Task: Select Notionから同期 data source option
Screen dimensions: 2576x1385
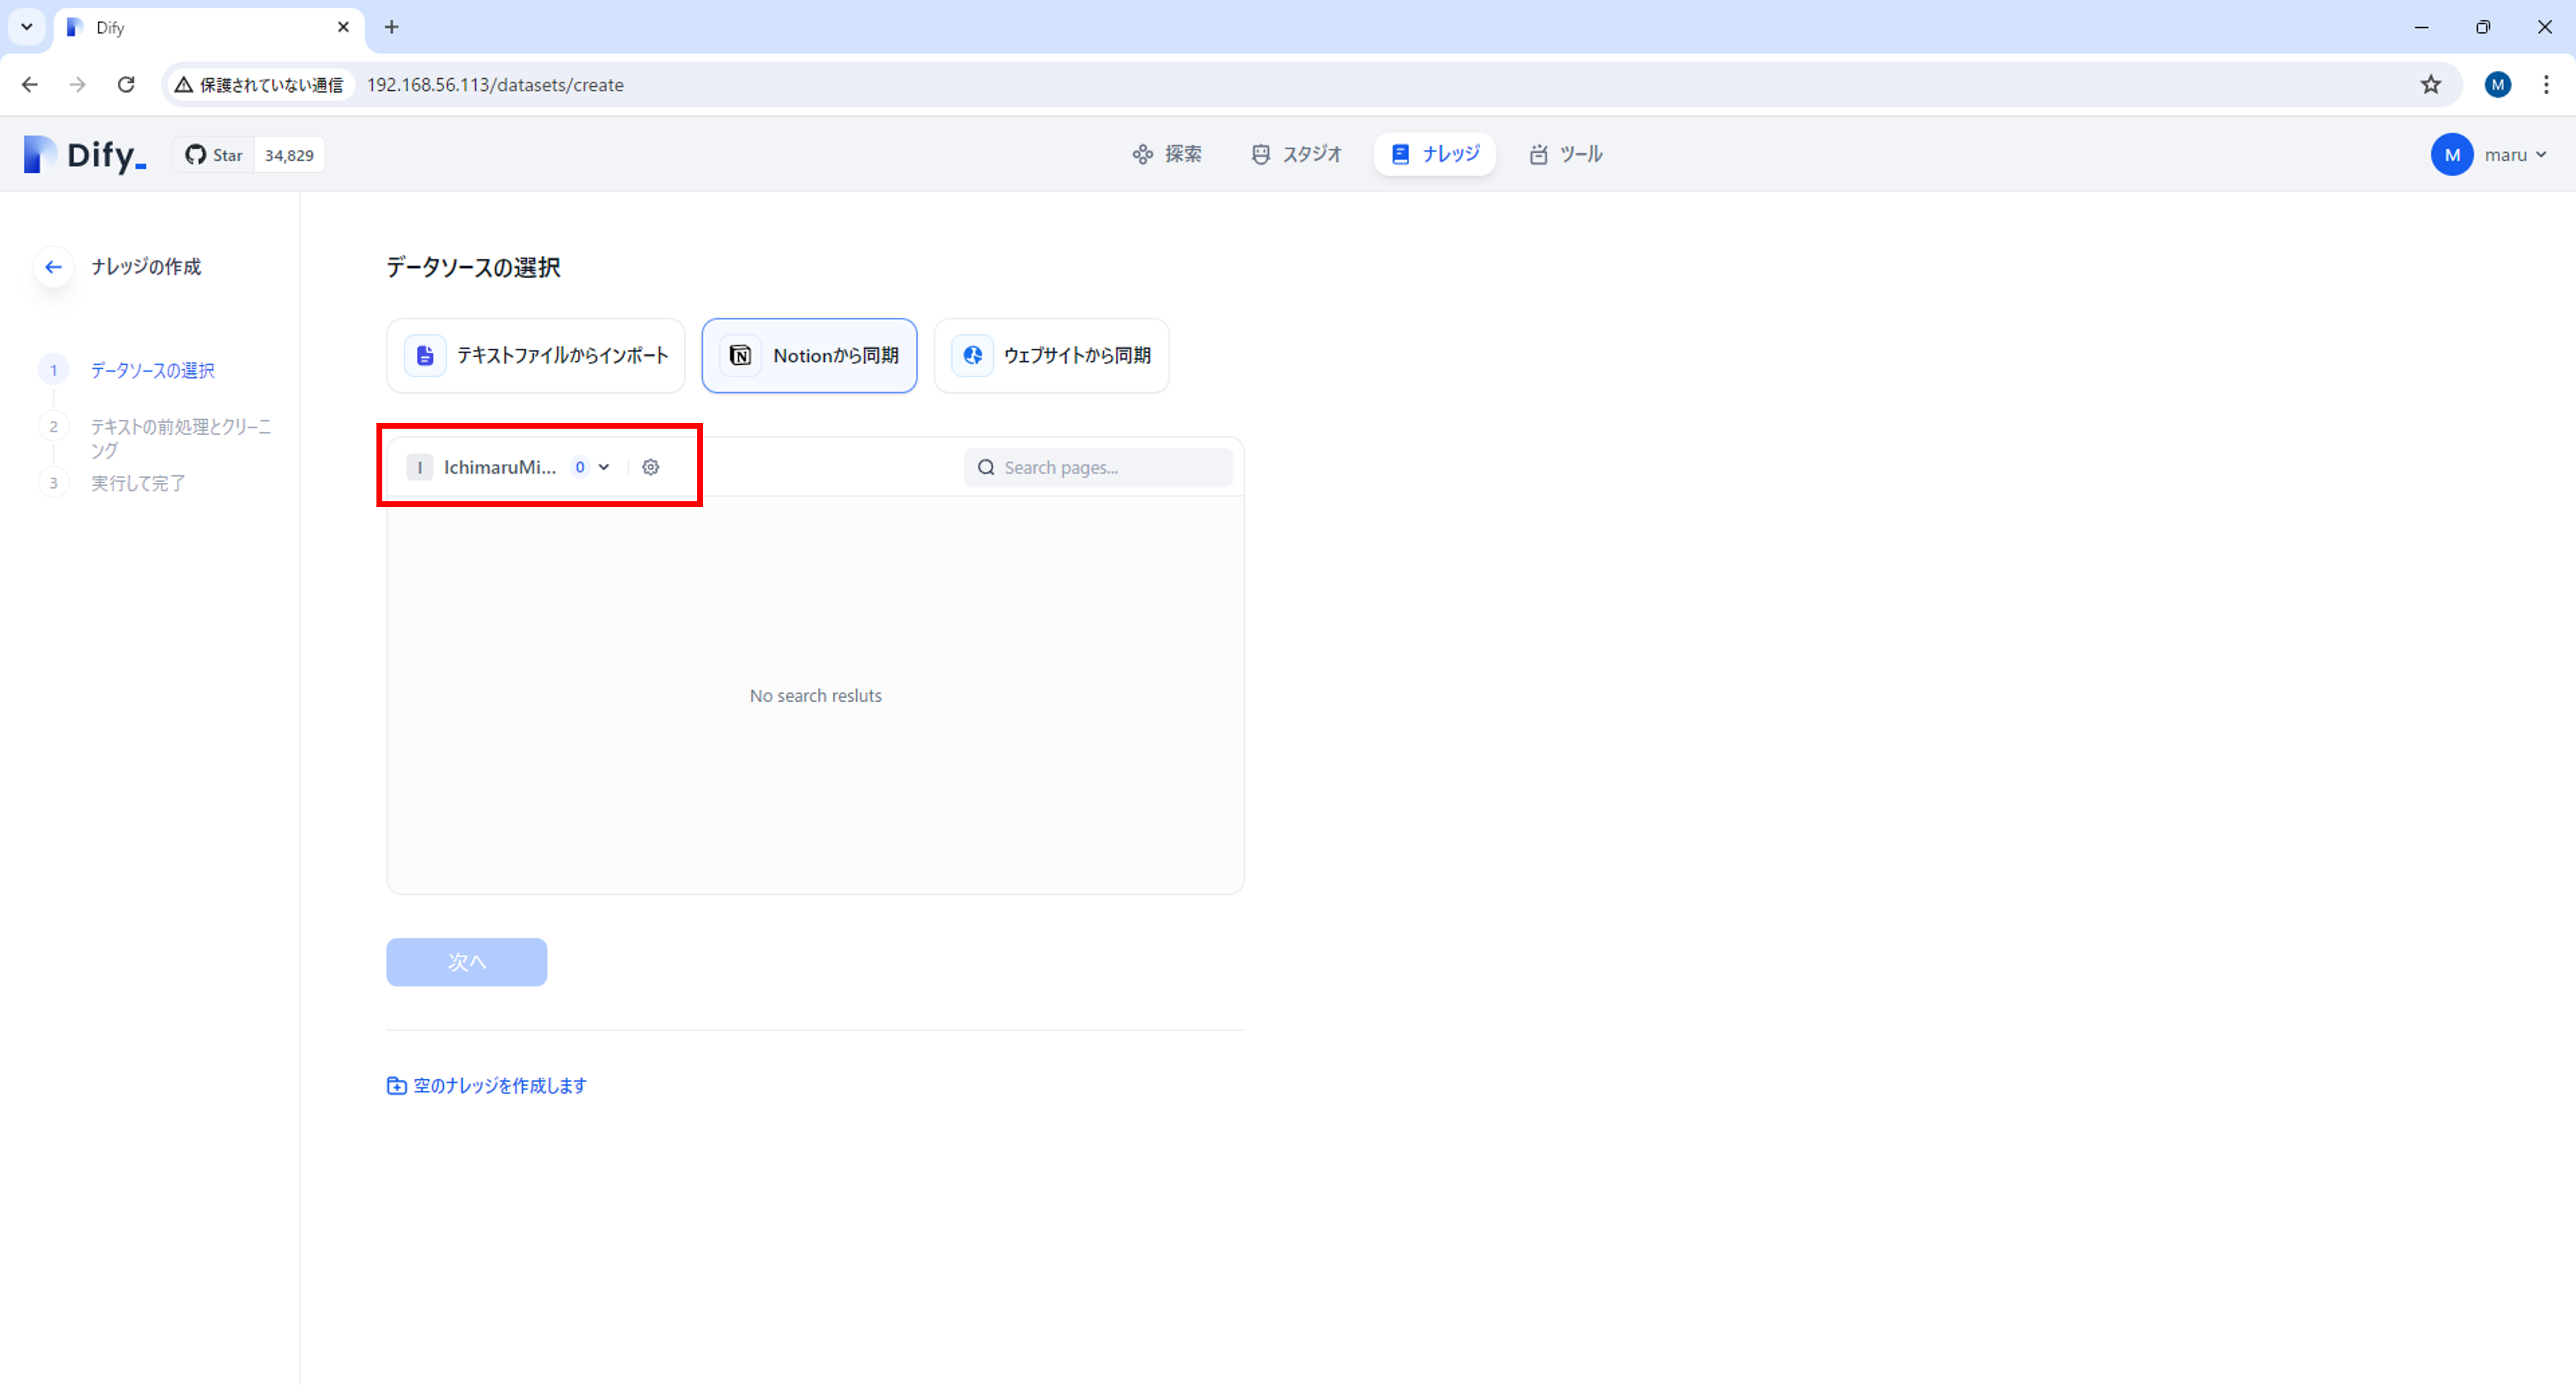Action: click(x=809, y=356)
